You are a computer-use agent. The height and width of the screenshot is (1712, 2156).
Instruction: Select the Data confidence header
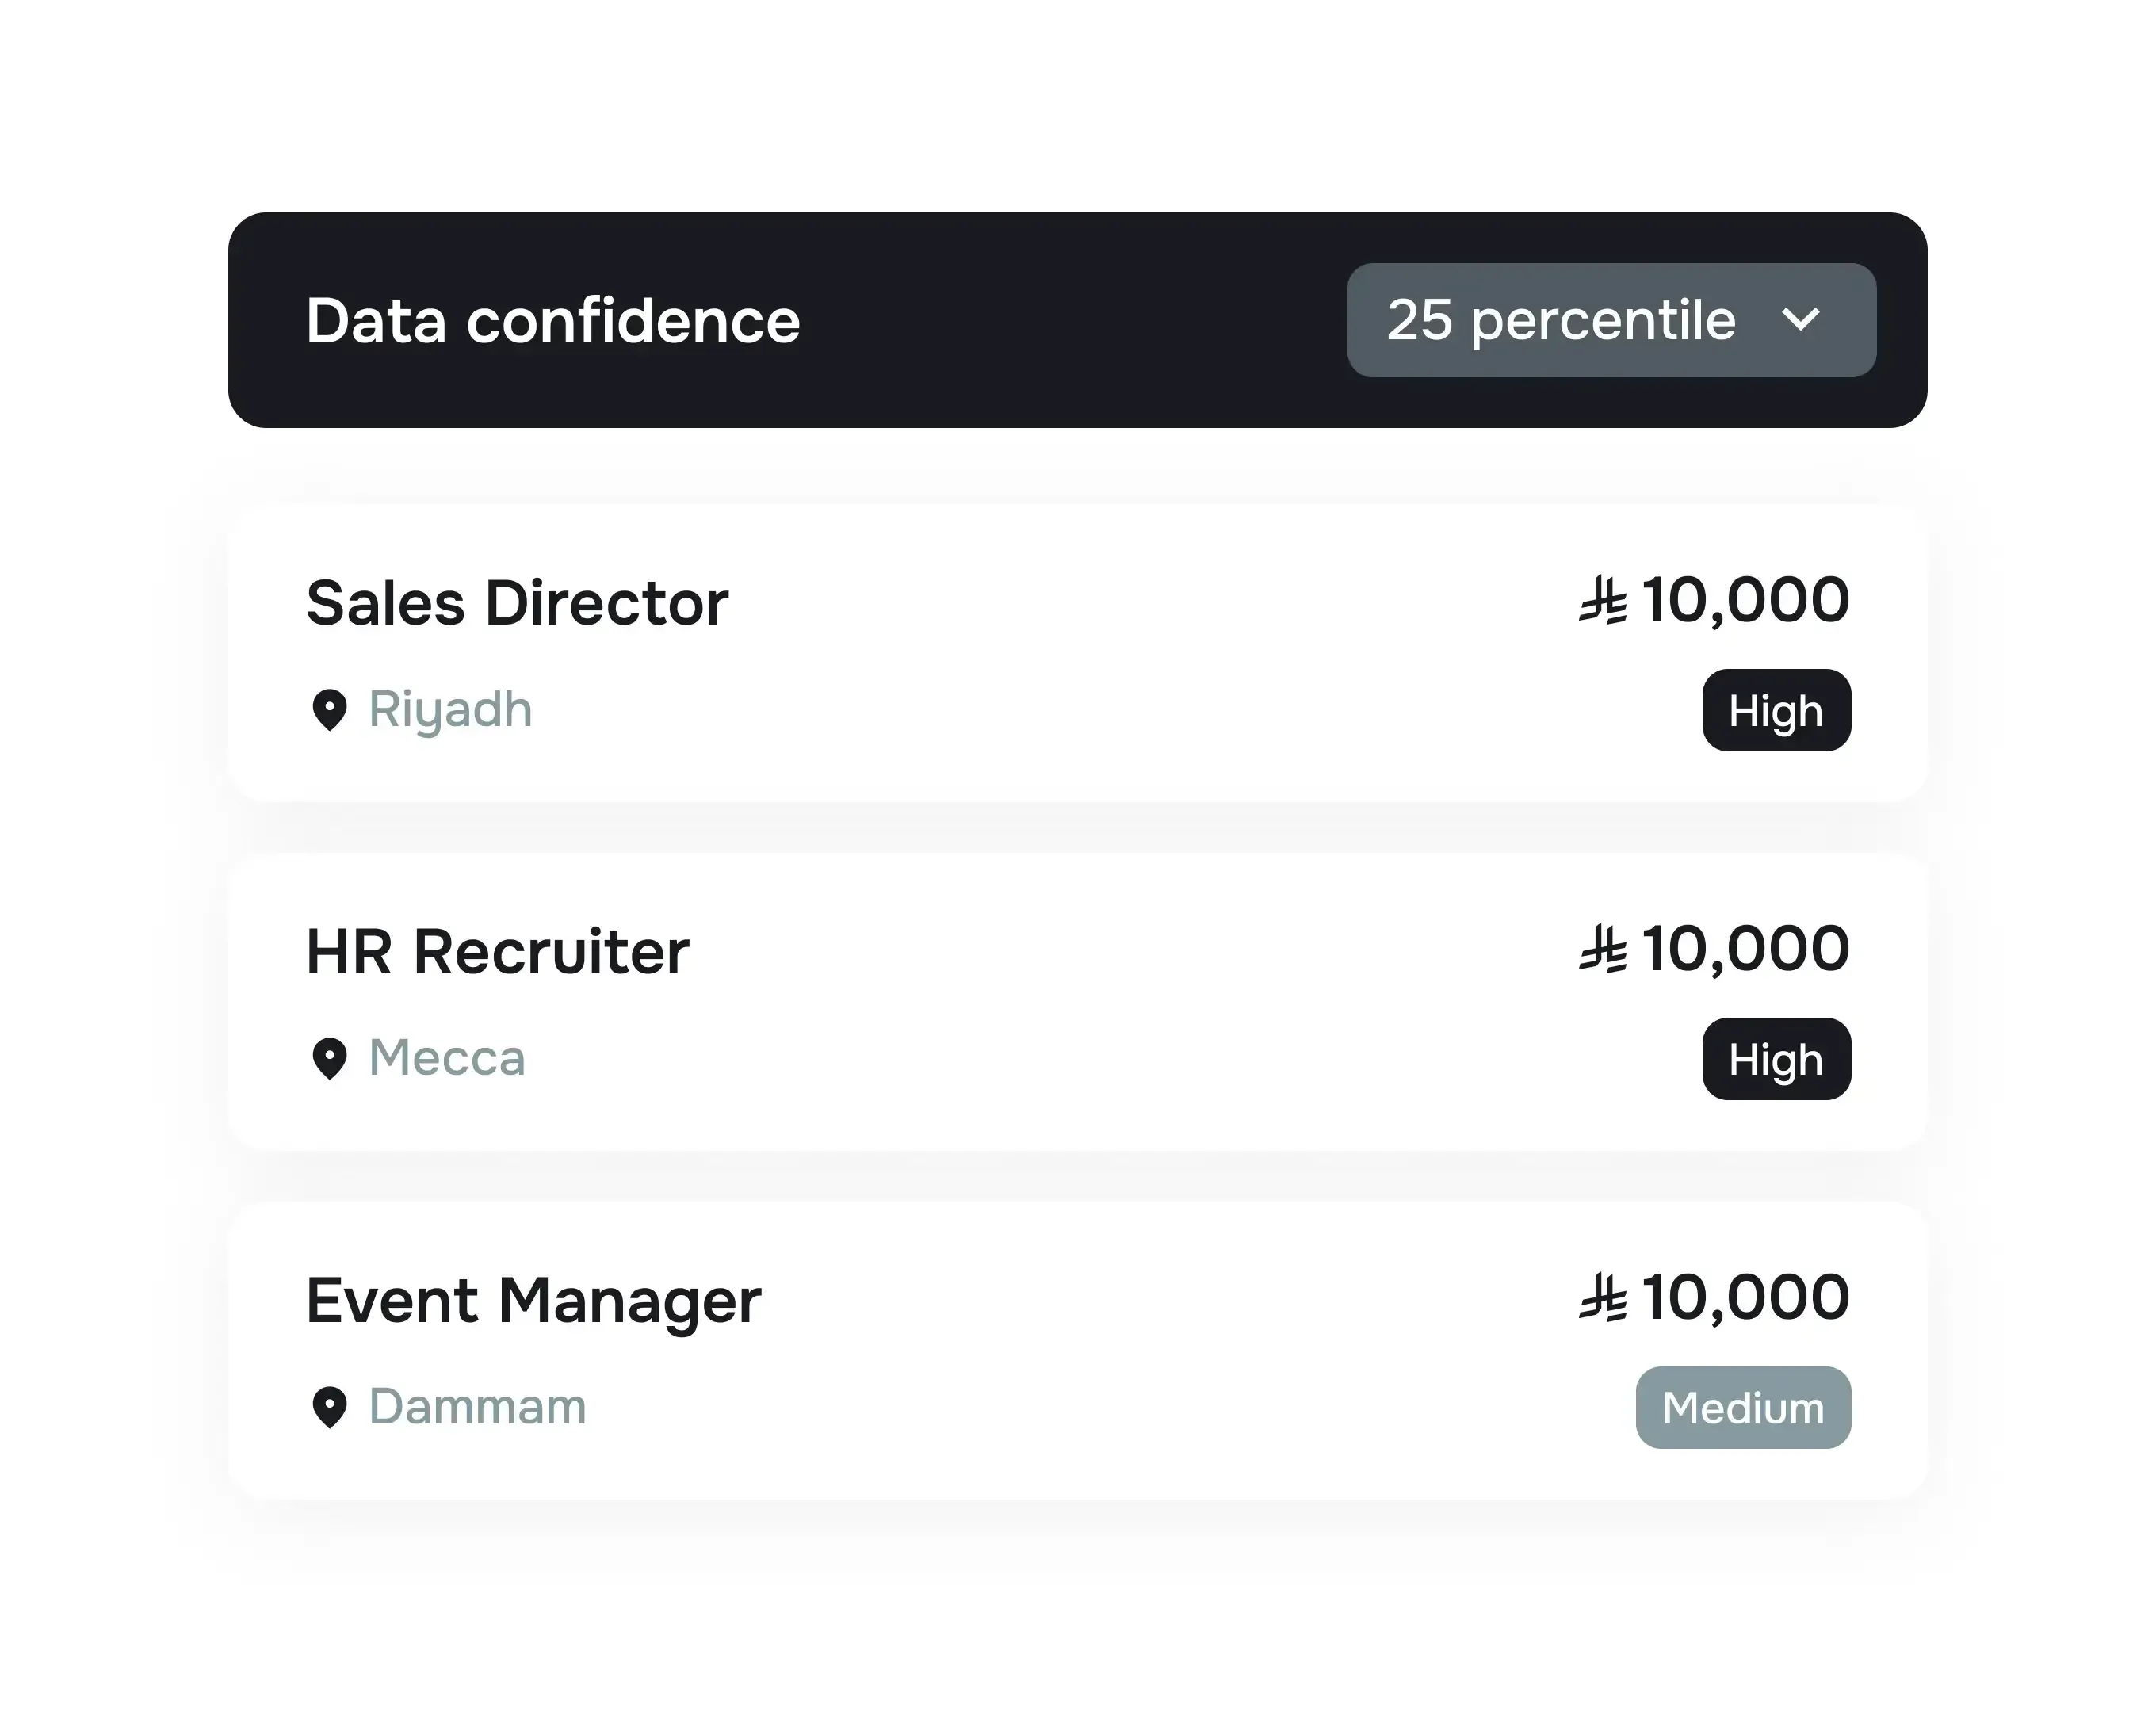(x=552, y=321)
